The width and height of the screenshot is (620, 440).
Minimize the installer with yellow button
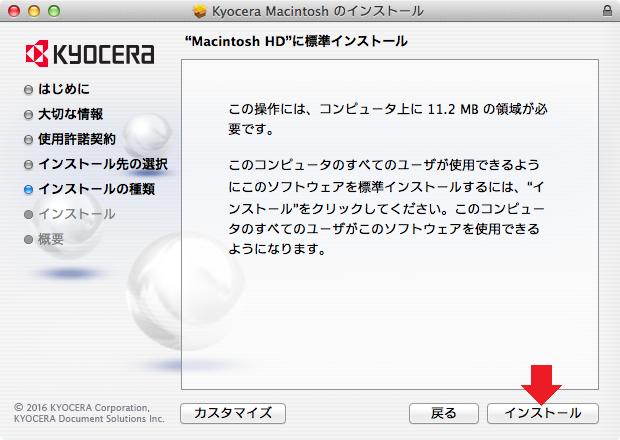pyautogui.click(x=34, y=11)
